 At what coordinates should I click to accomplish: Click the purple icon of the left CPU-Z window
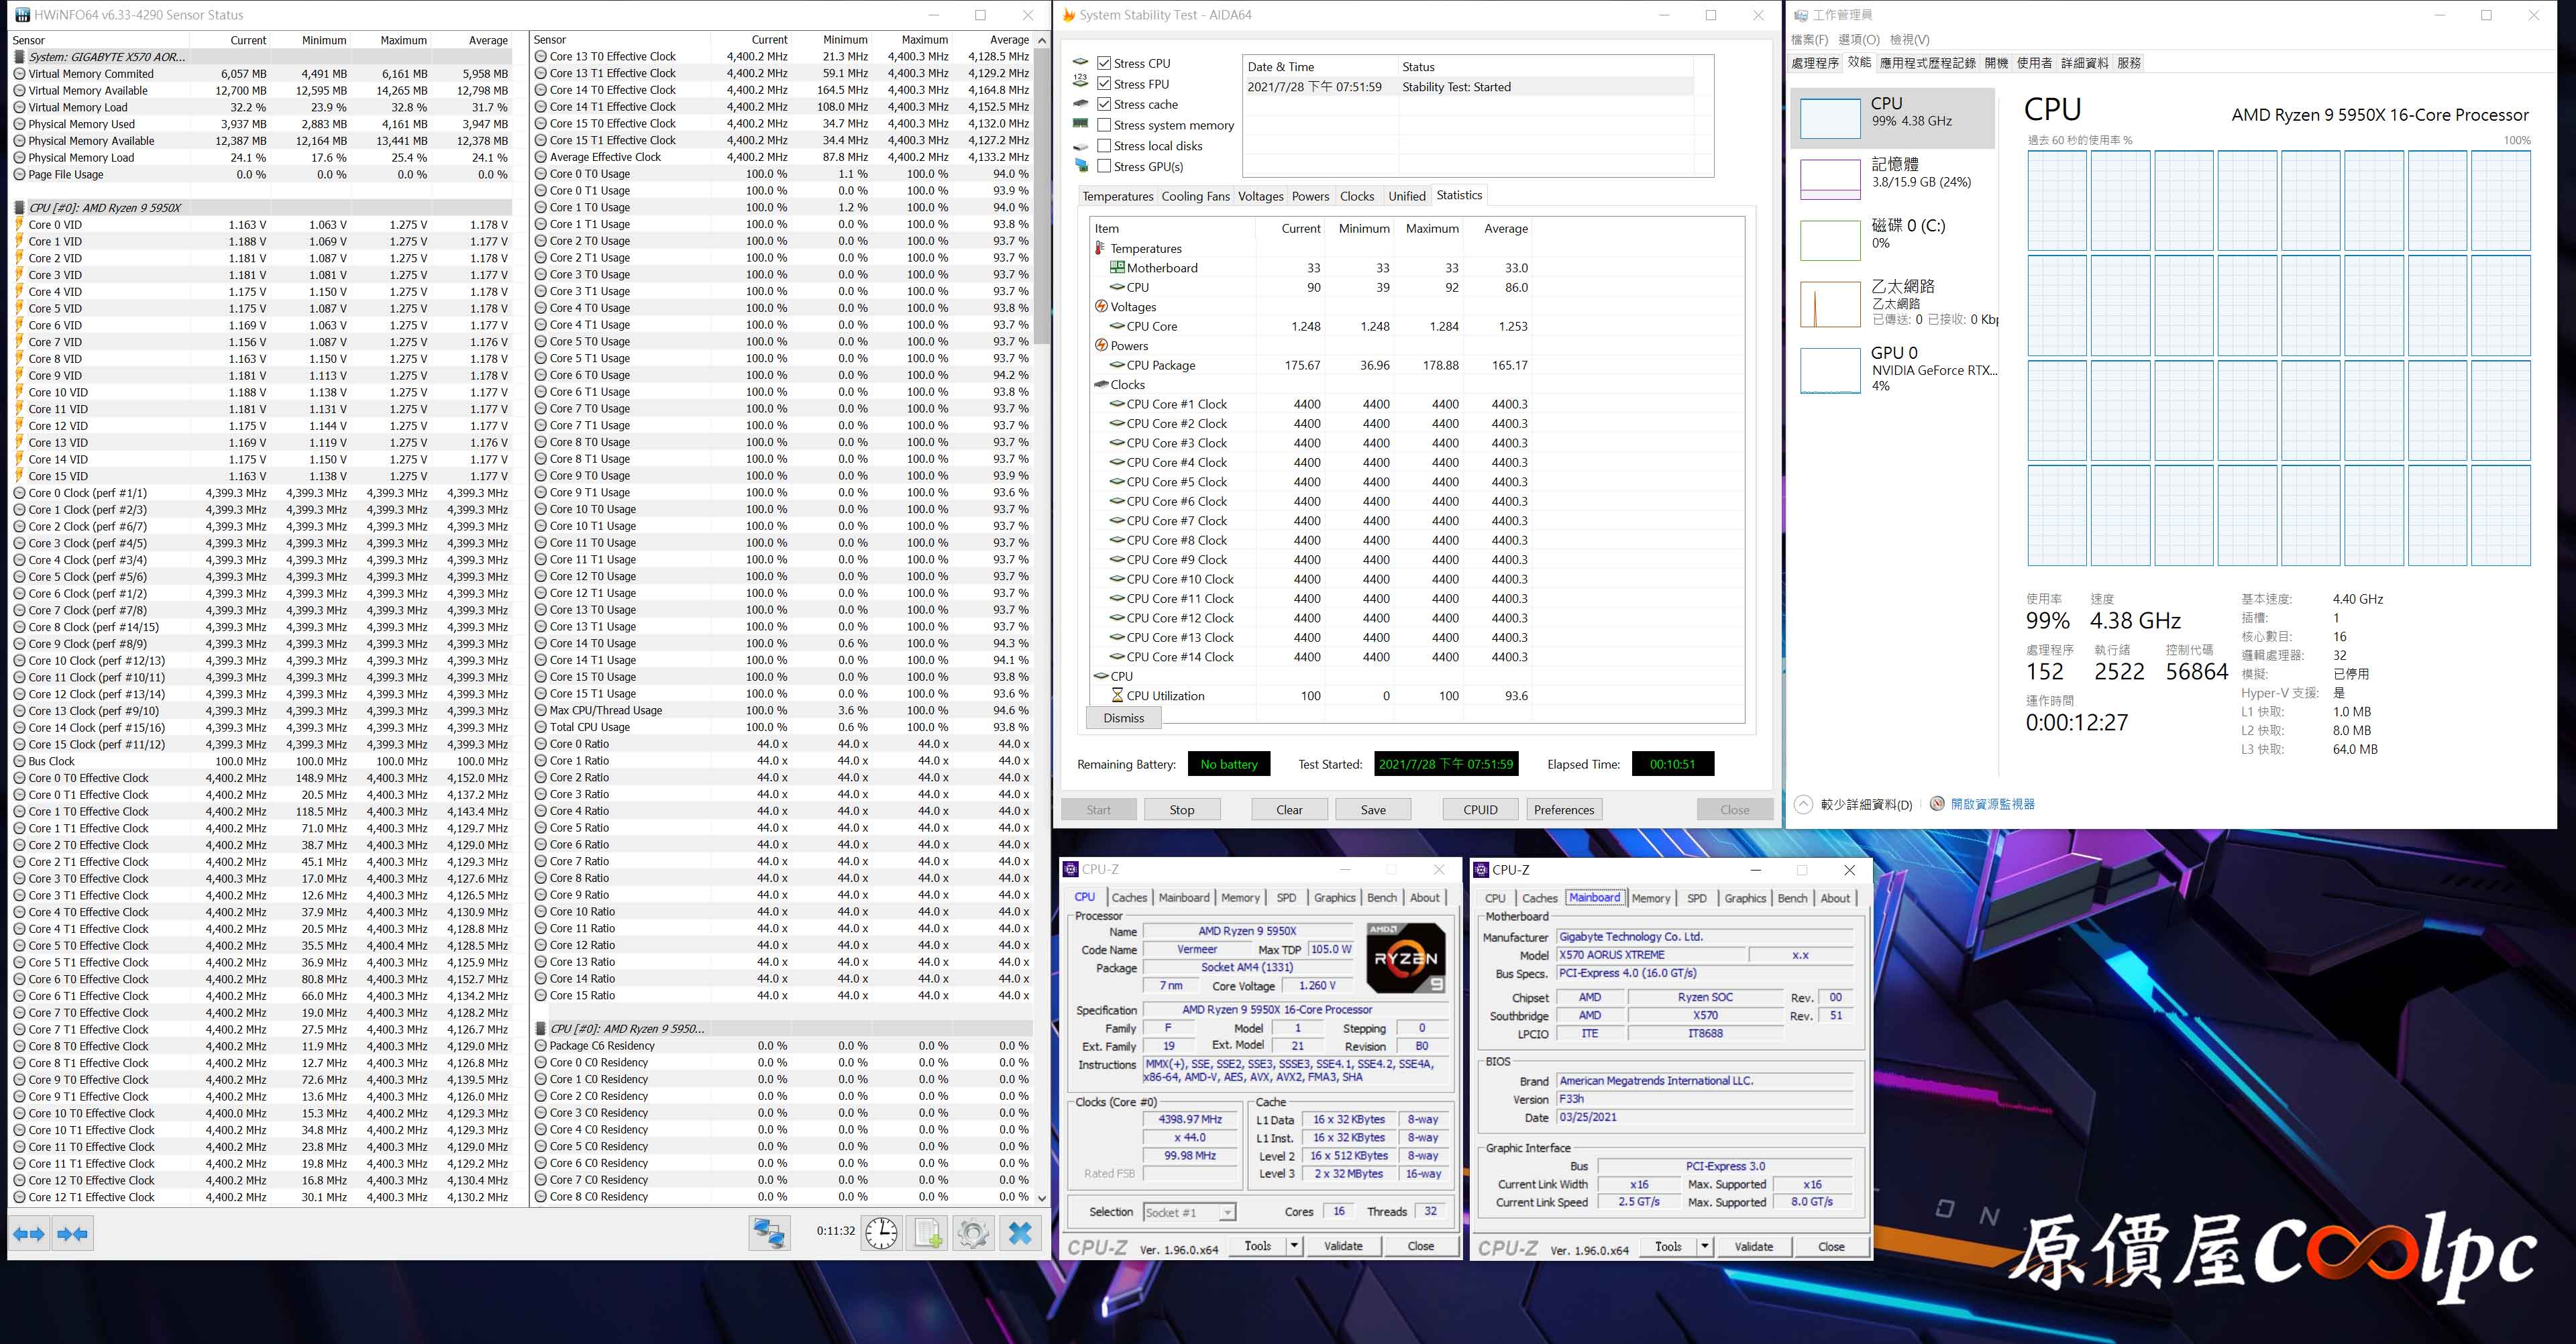(1070, 869)
